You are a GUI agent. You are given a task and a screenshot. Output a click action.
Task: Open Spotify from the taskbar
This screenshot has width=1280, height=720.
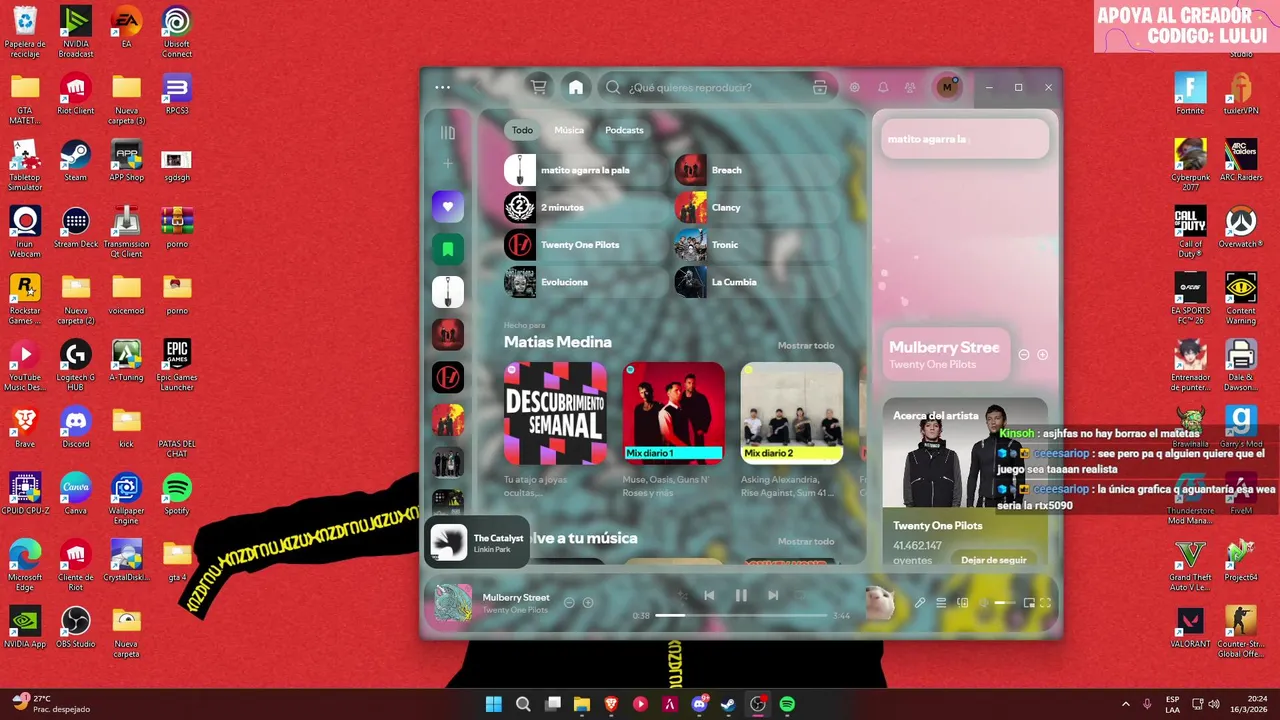click(787, 704)
